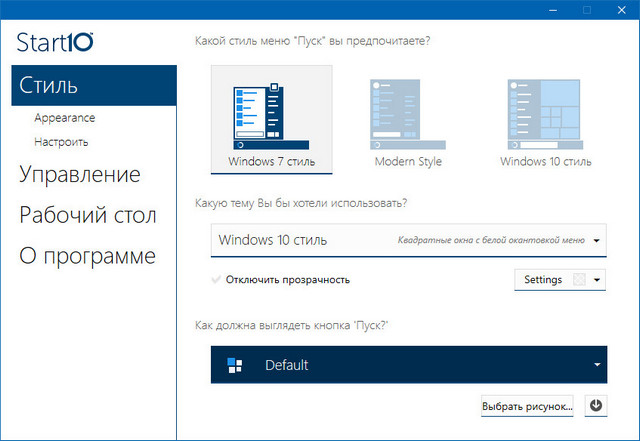Click the Default start button logo icon
Screen dimensions: 640x441
pyautogui.click(x=235, y=365)
